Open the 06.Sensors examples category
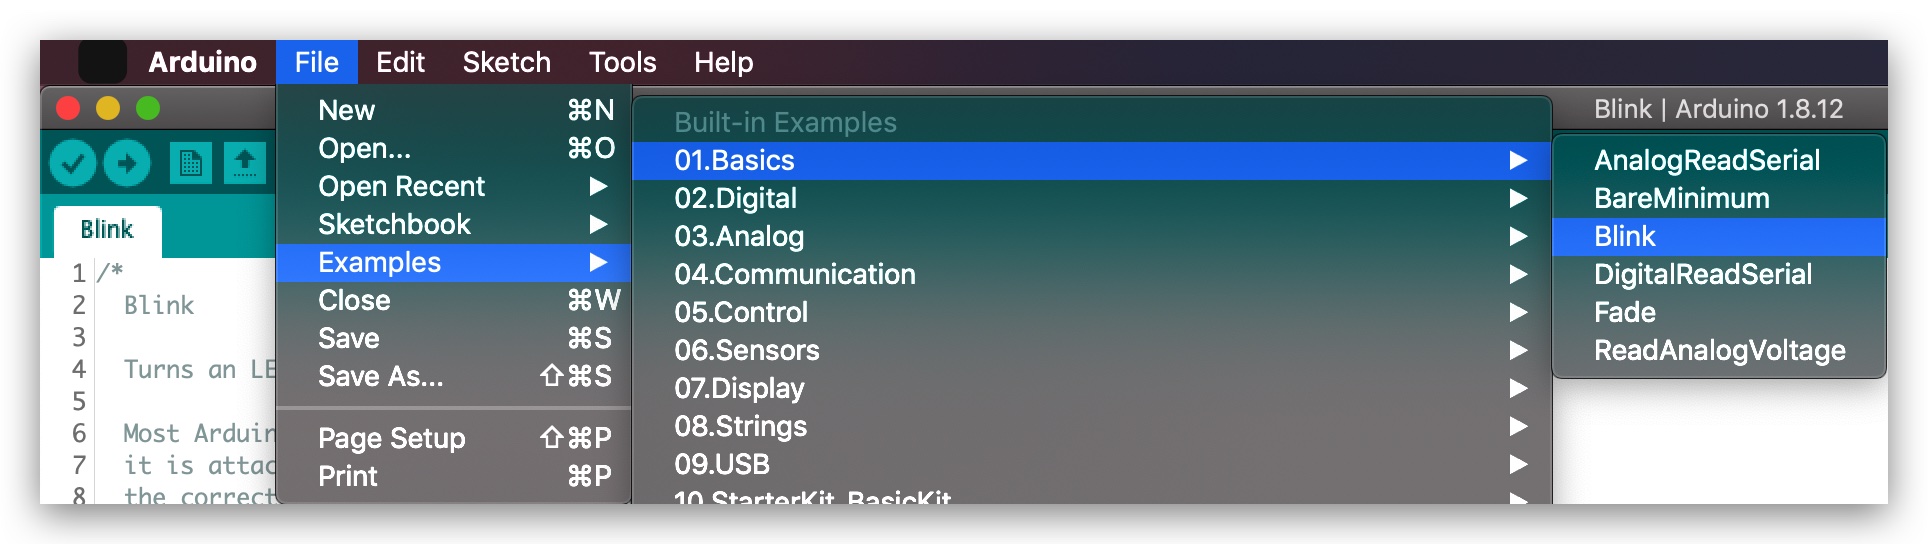 (x=1091, y=351)
